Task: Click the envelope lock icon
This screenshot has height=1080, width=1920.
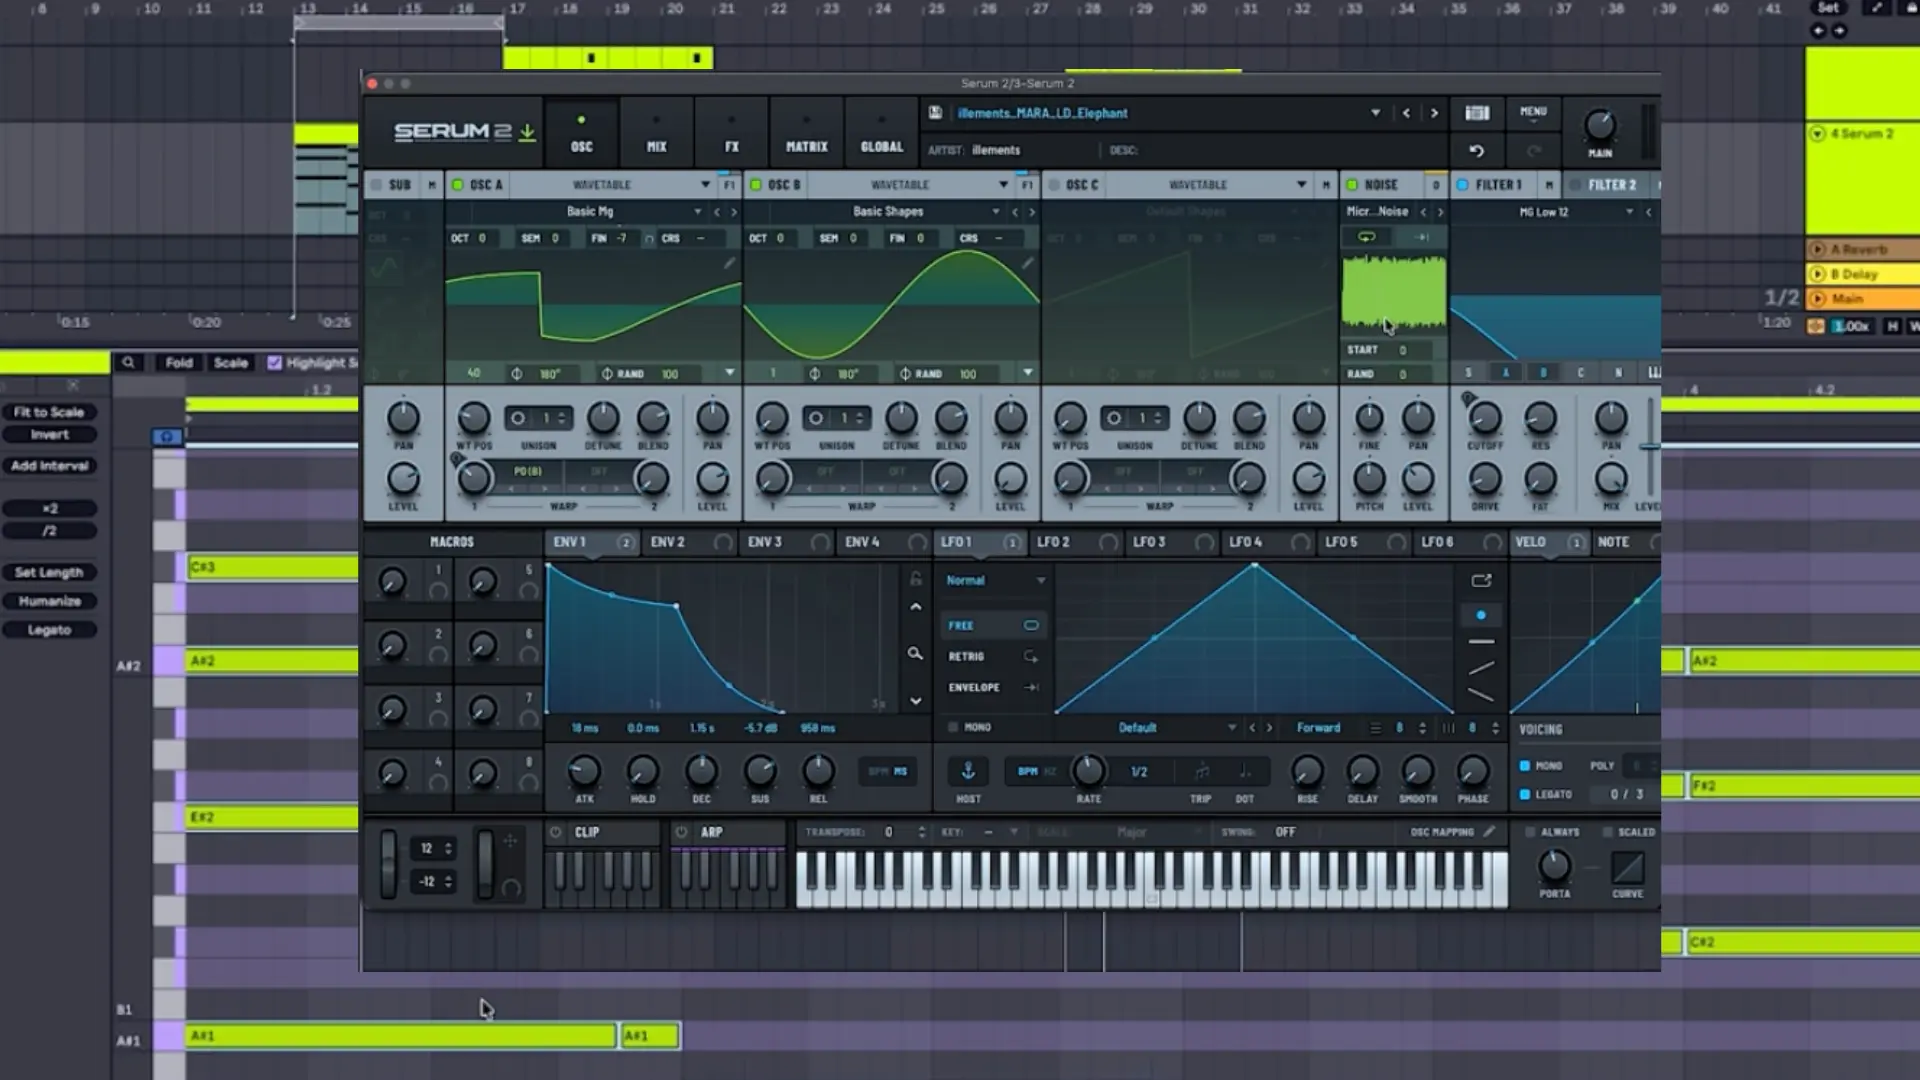Action: 915,579
